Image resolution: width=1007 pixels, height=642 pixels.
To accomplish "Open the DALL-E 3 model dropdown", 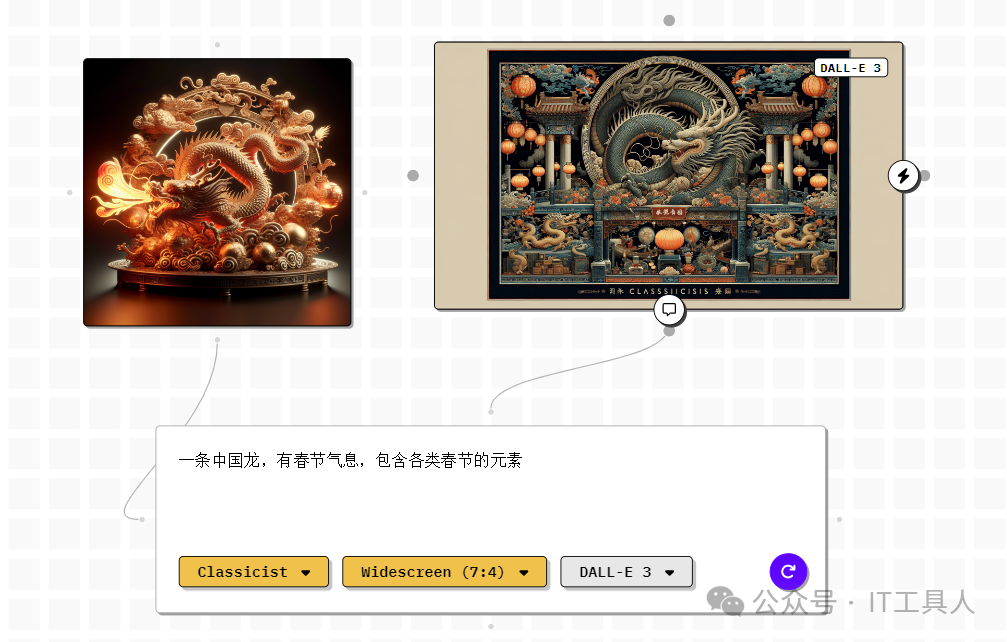I will coord(626,572).
